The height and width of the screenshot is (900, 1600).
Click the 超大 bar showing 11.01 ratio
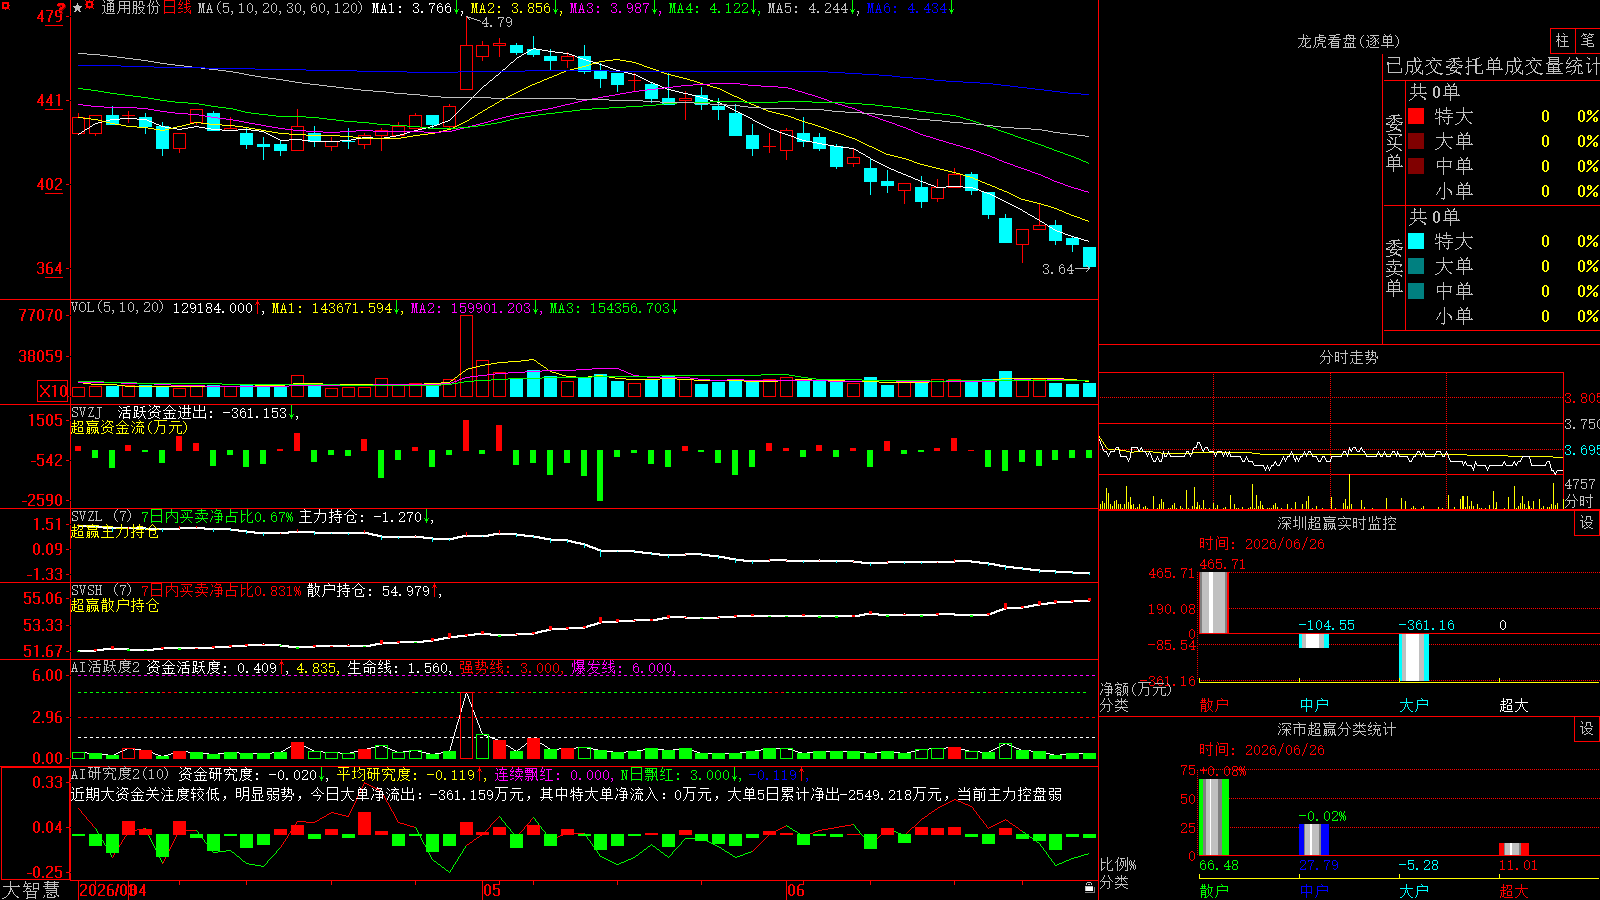coord(1514,850)
